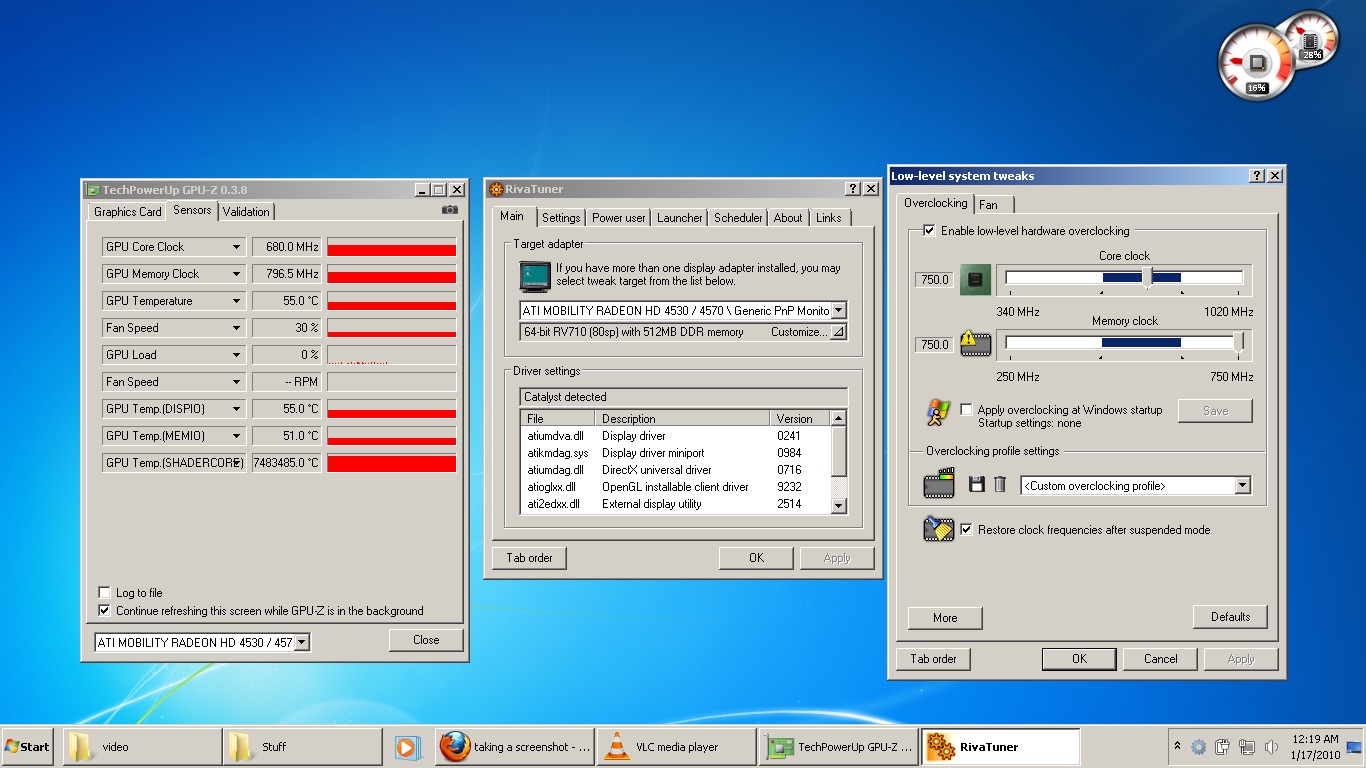The image size is (1366, 768).
Task: Open context help in Low-level system tweaks
Action: point(1257,176)
